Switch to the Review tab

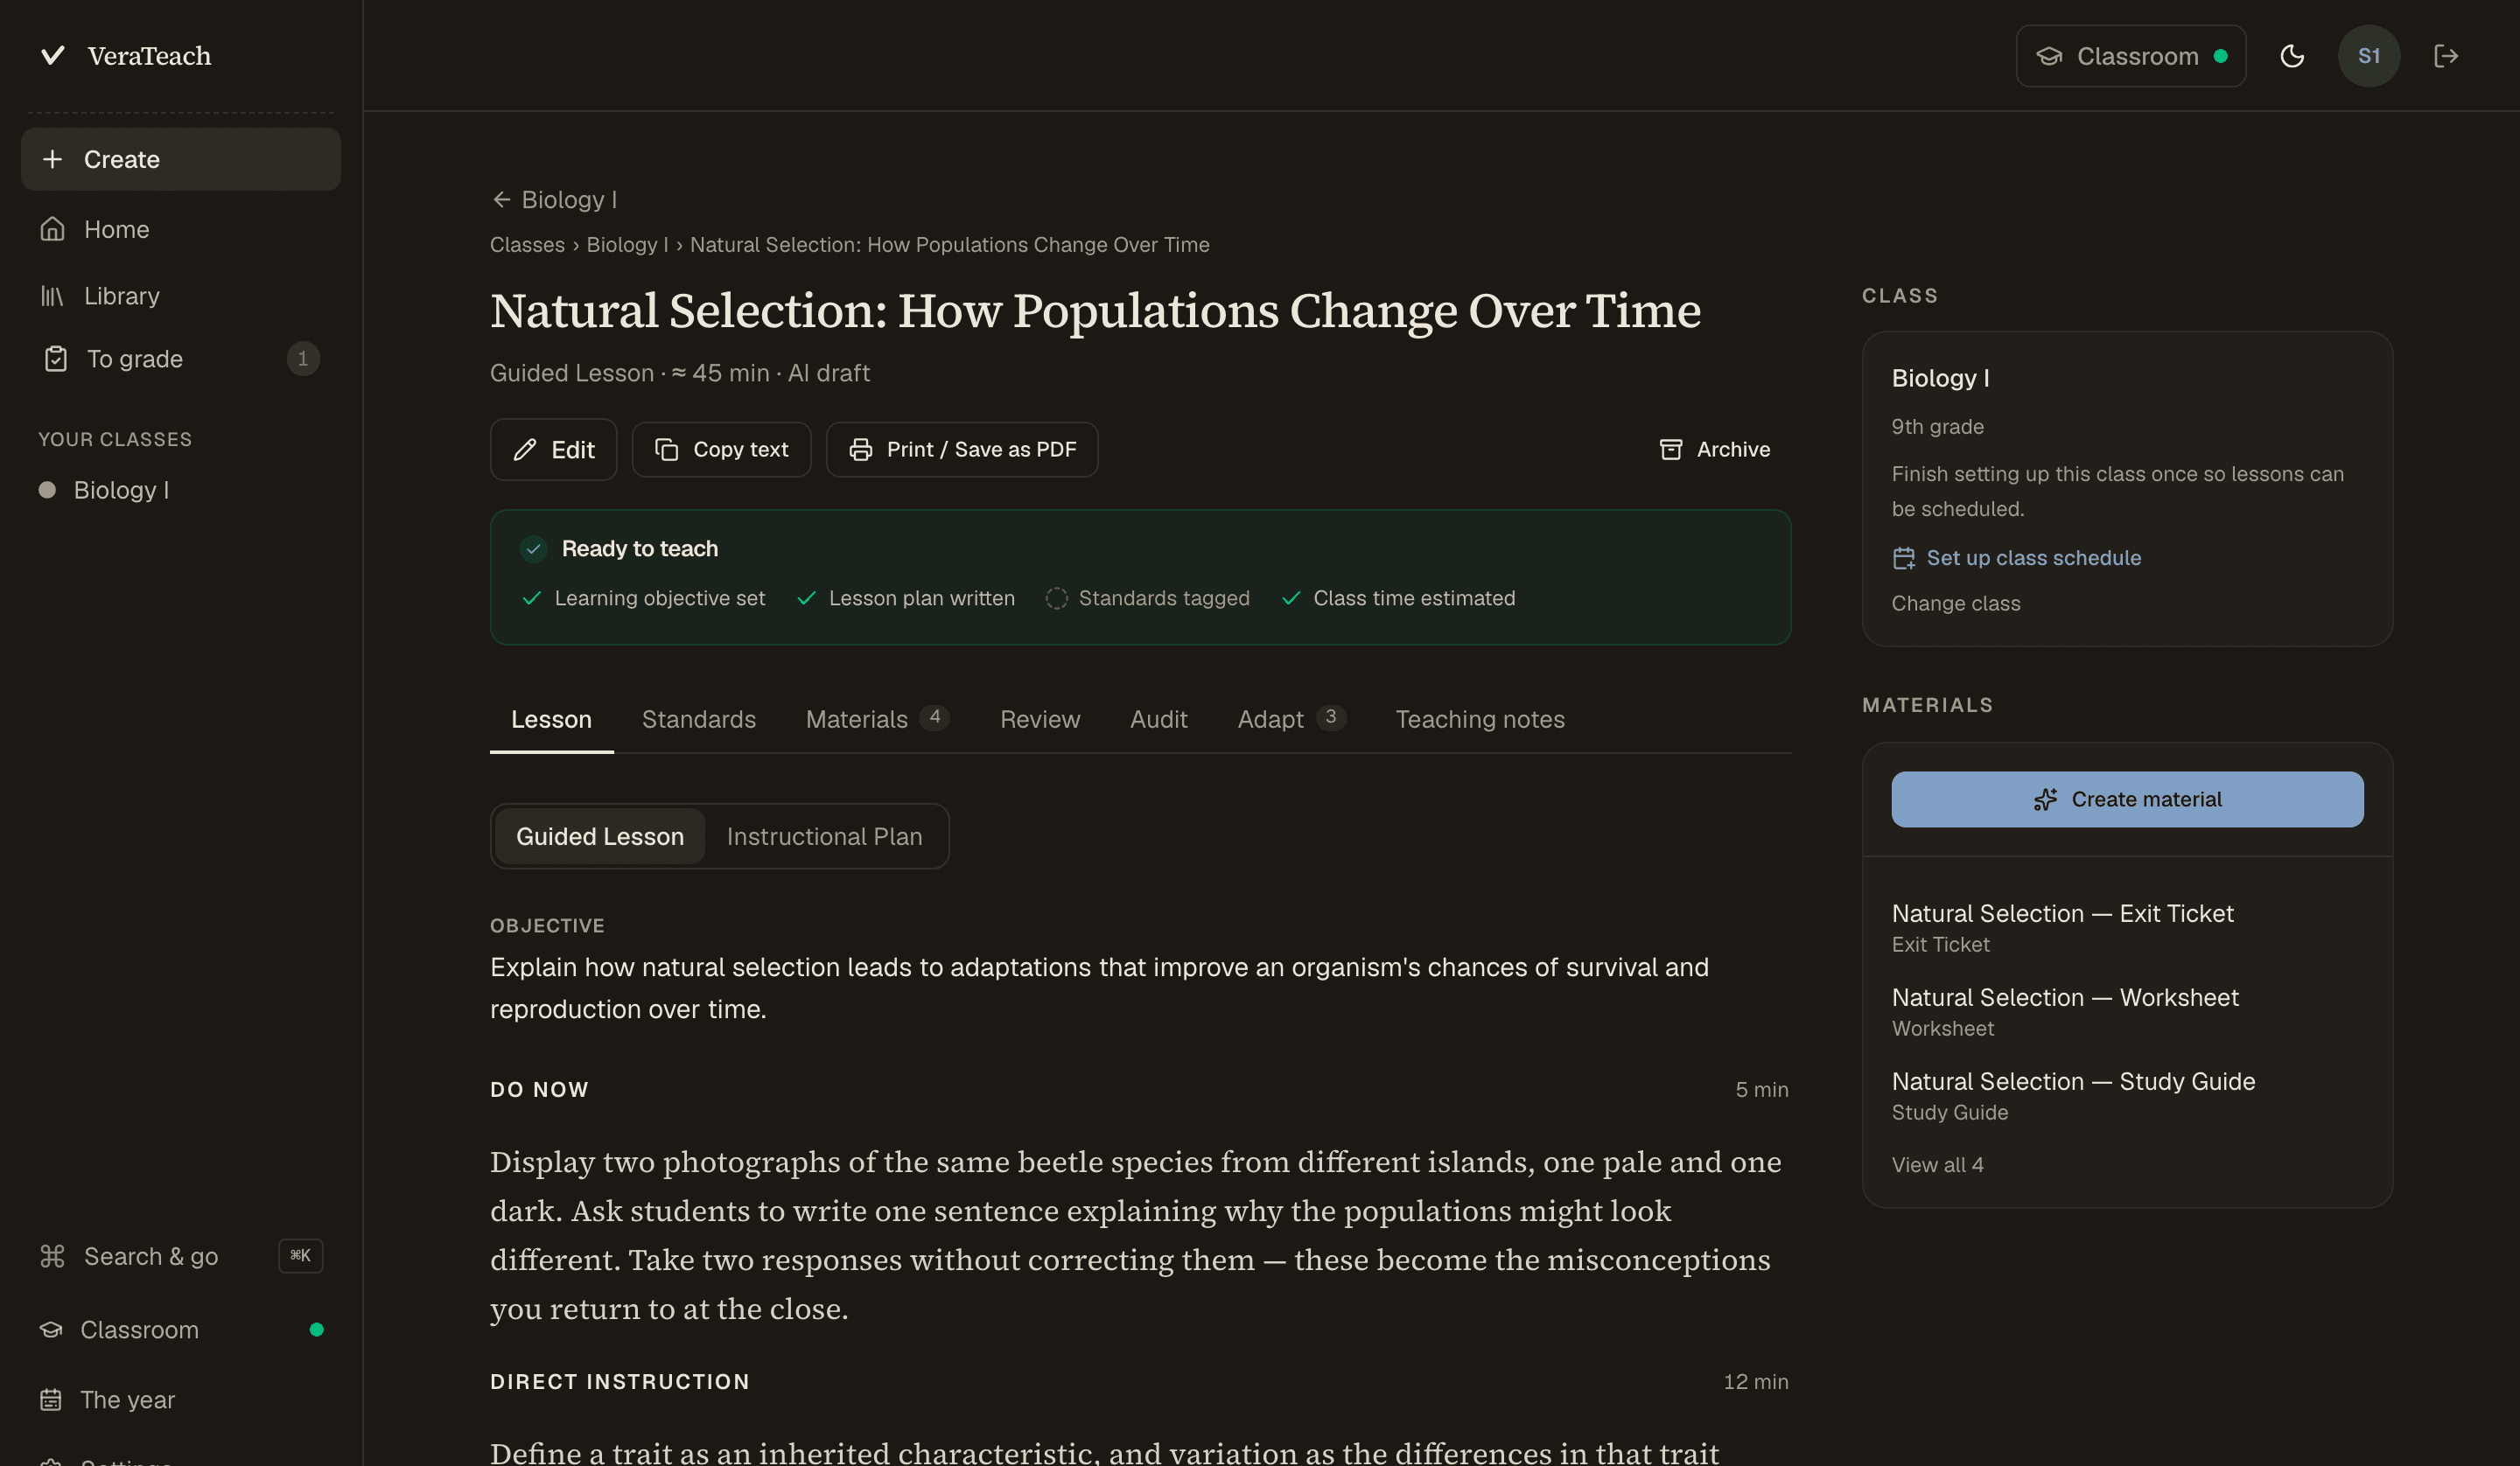(1040, 719)
